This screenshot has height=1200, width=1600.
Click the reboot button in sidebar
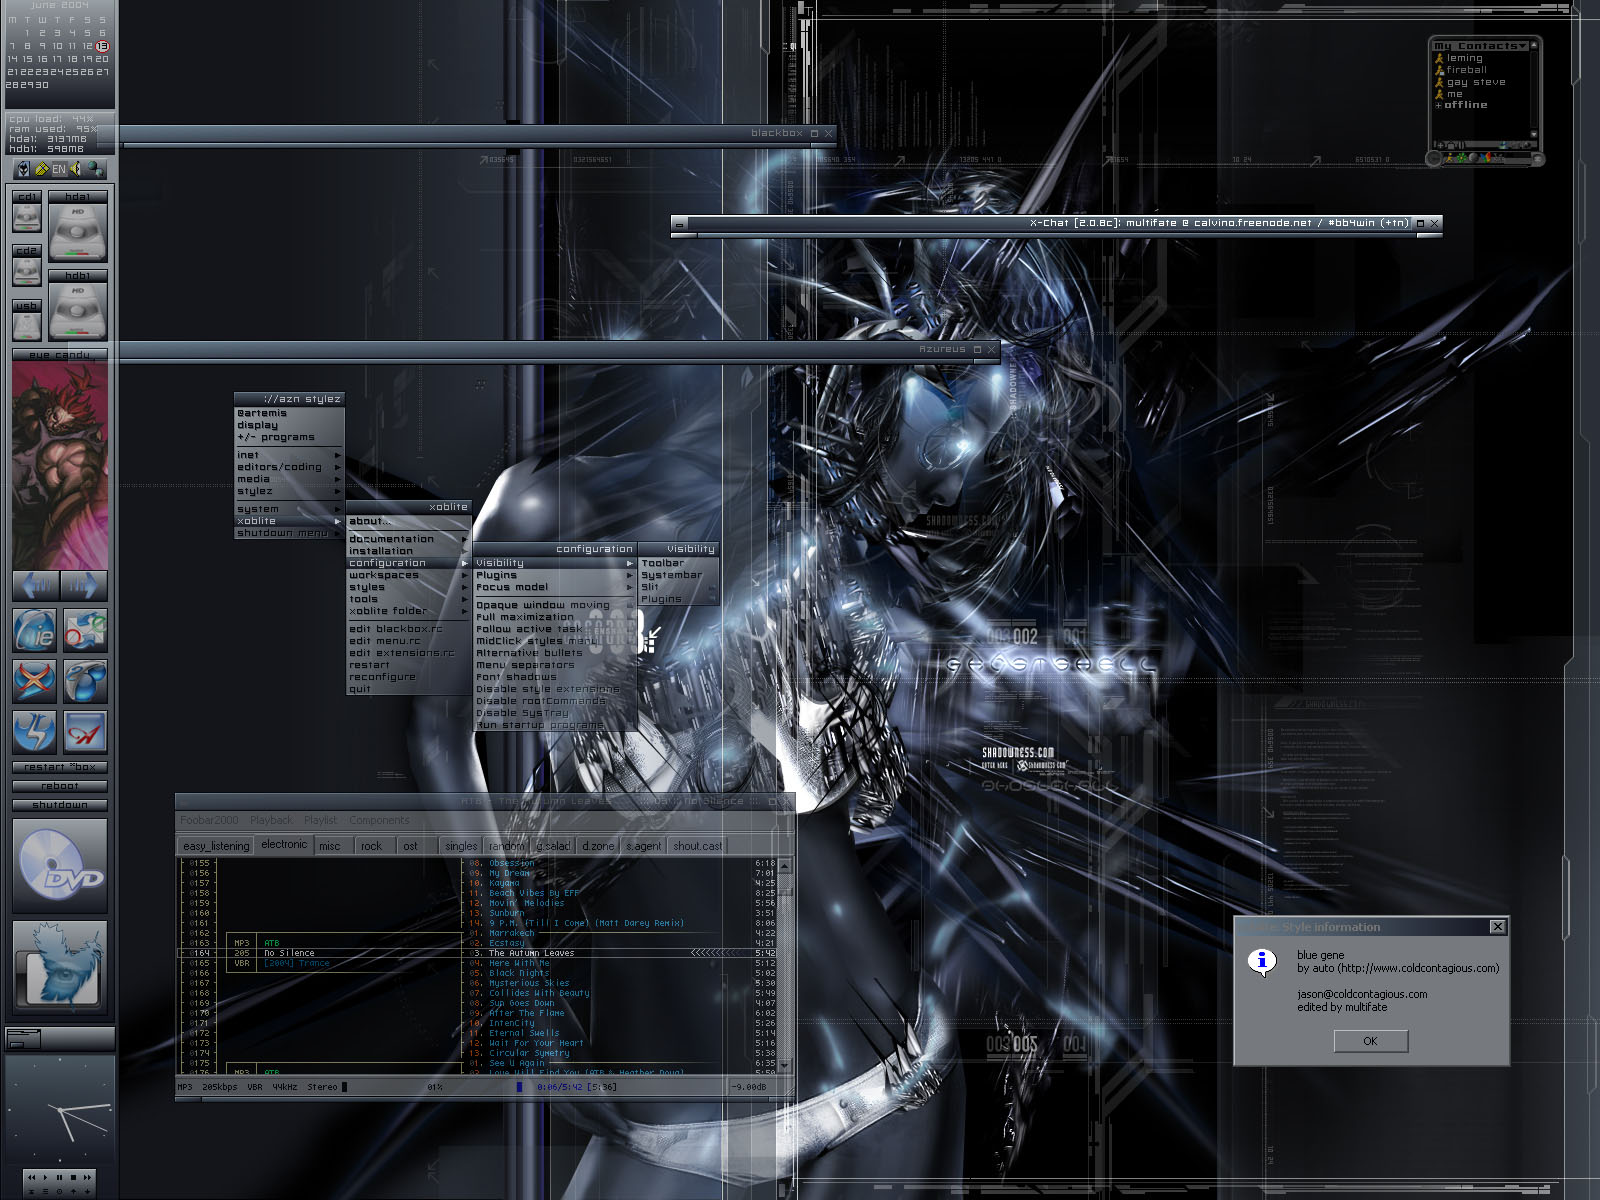point(60,786)
